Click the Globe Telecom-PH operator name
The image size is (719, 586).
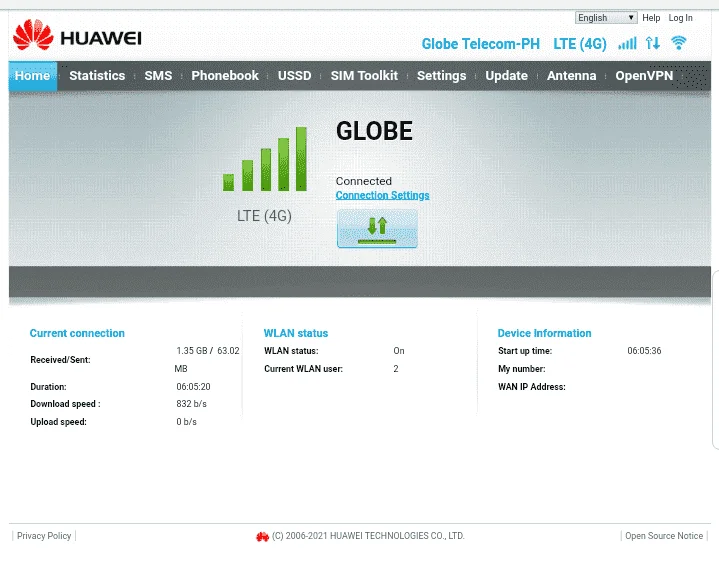point(481,44)
